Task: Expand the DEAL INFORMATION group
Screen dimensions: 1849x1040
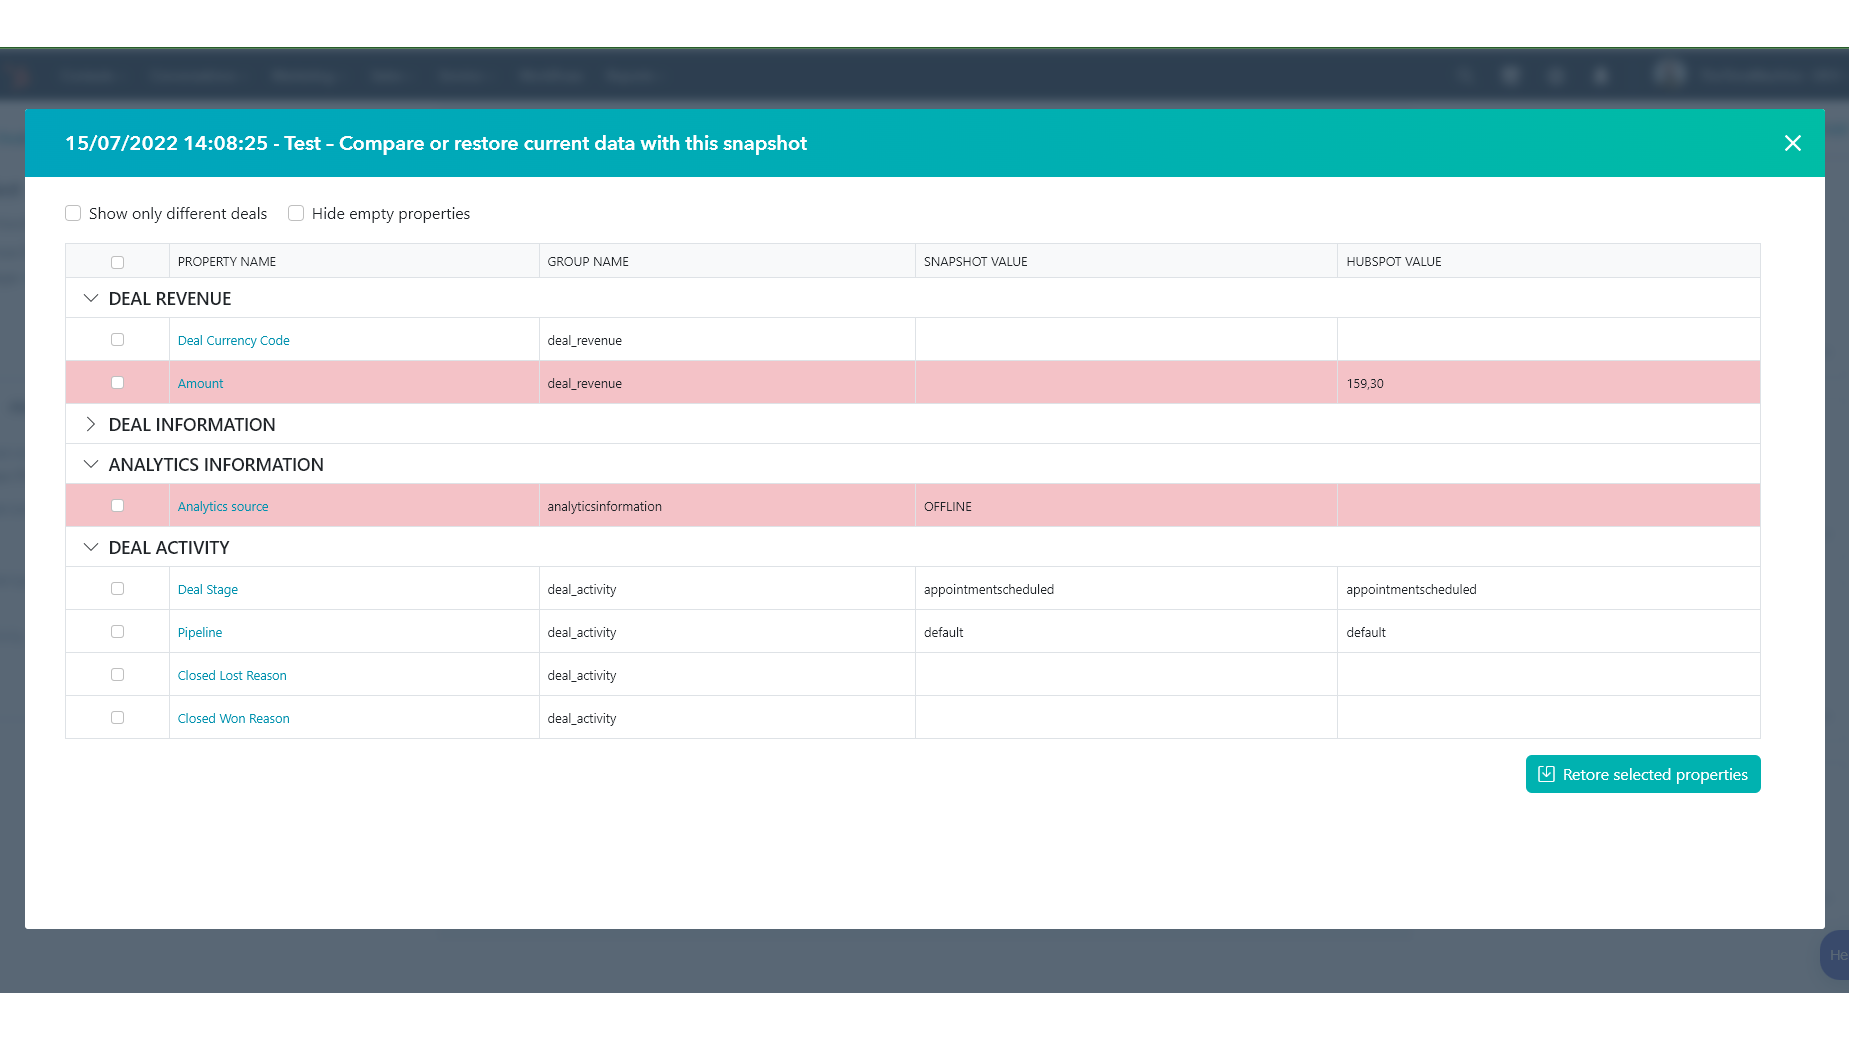Action: (x=91, y=424)
